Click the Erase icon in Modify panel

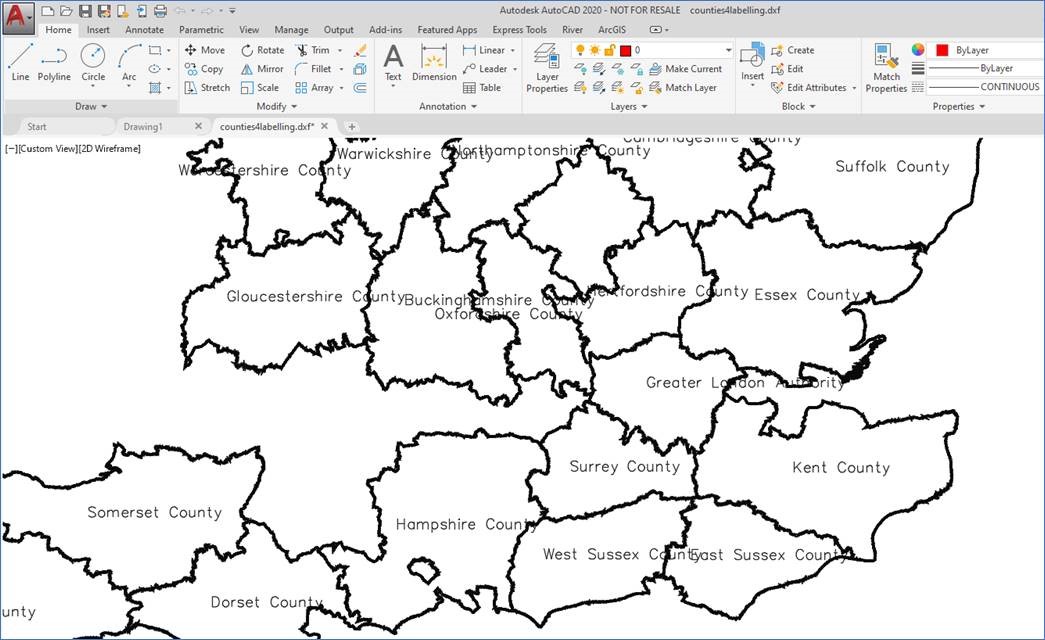pos(361,50)
